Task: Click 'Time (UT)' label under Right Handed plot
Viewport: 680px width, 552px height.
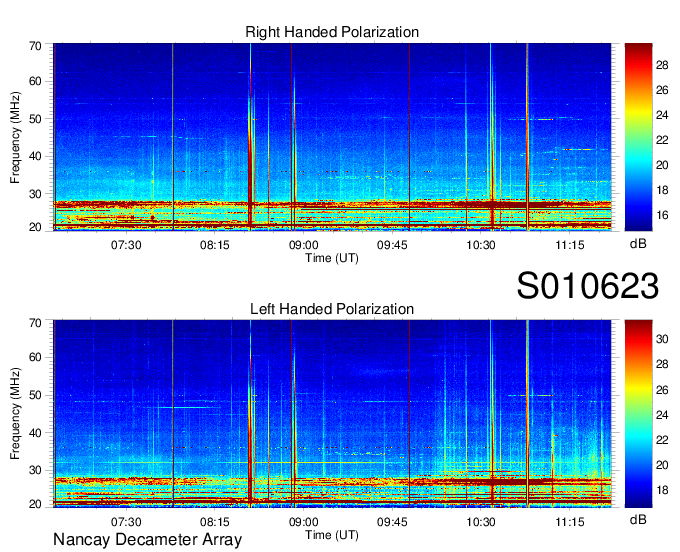Action: pyautogui.click(x=332, y=258)
